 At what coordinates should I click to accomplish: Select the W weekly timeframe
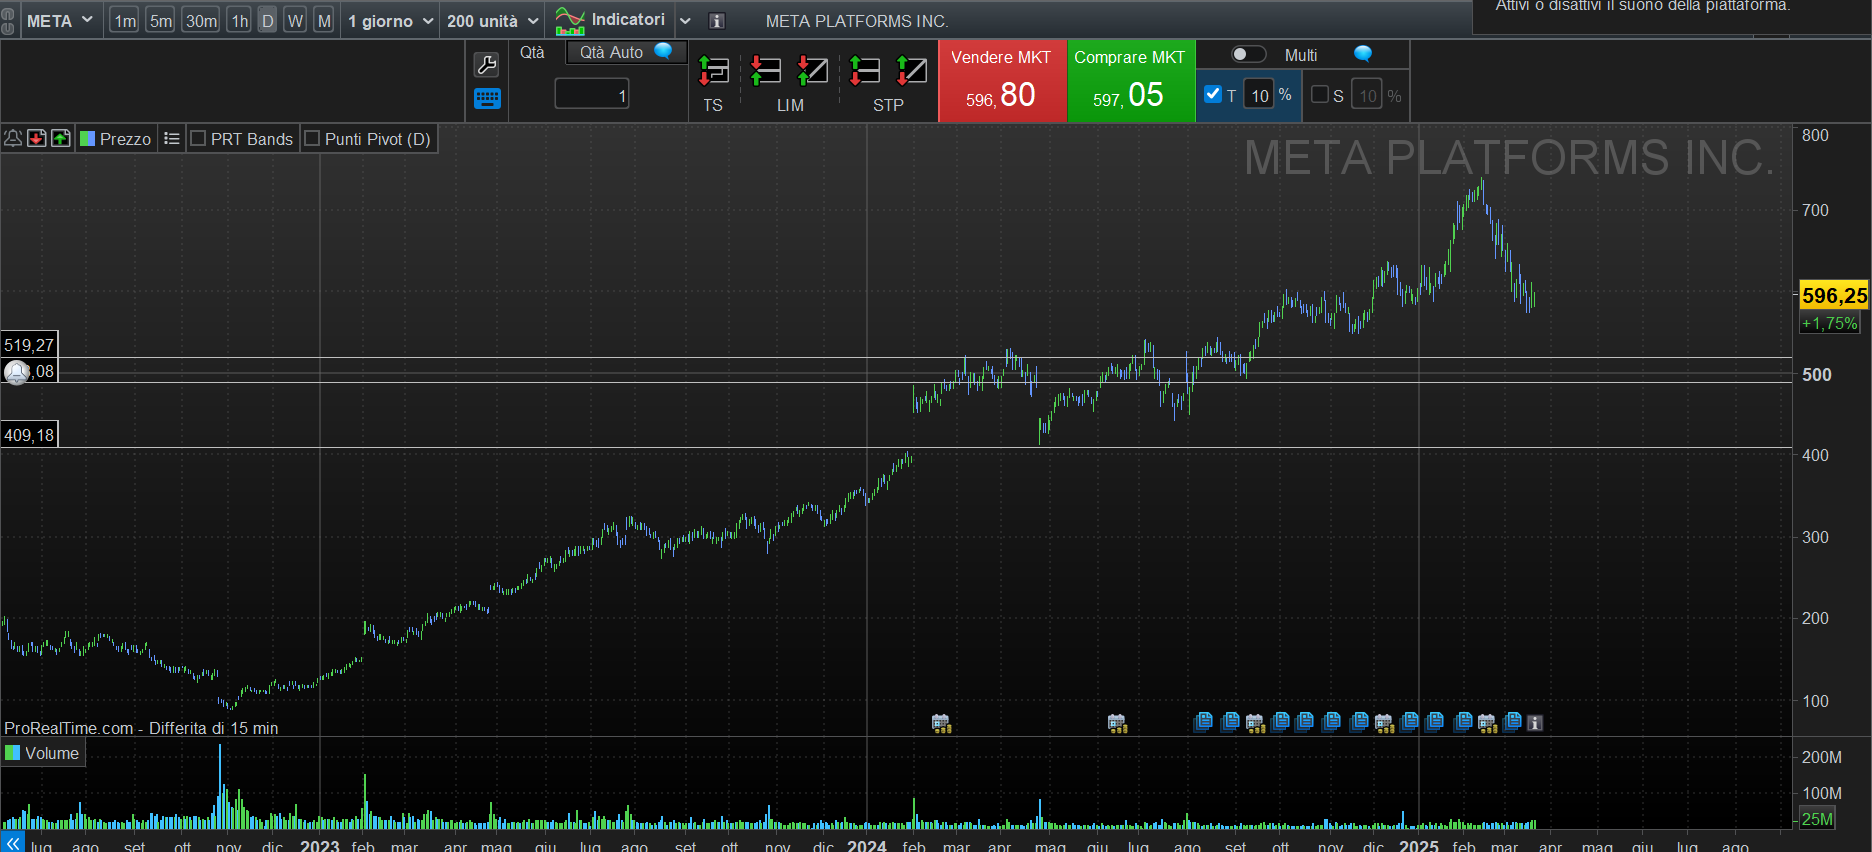click(x=295, y=21)
